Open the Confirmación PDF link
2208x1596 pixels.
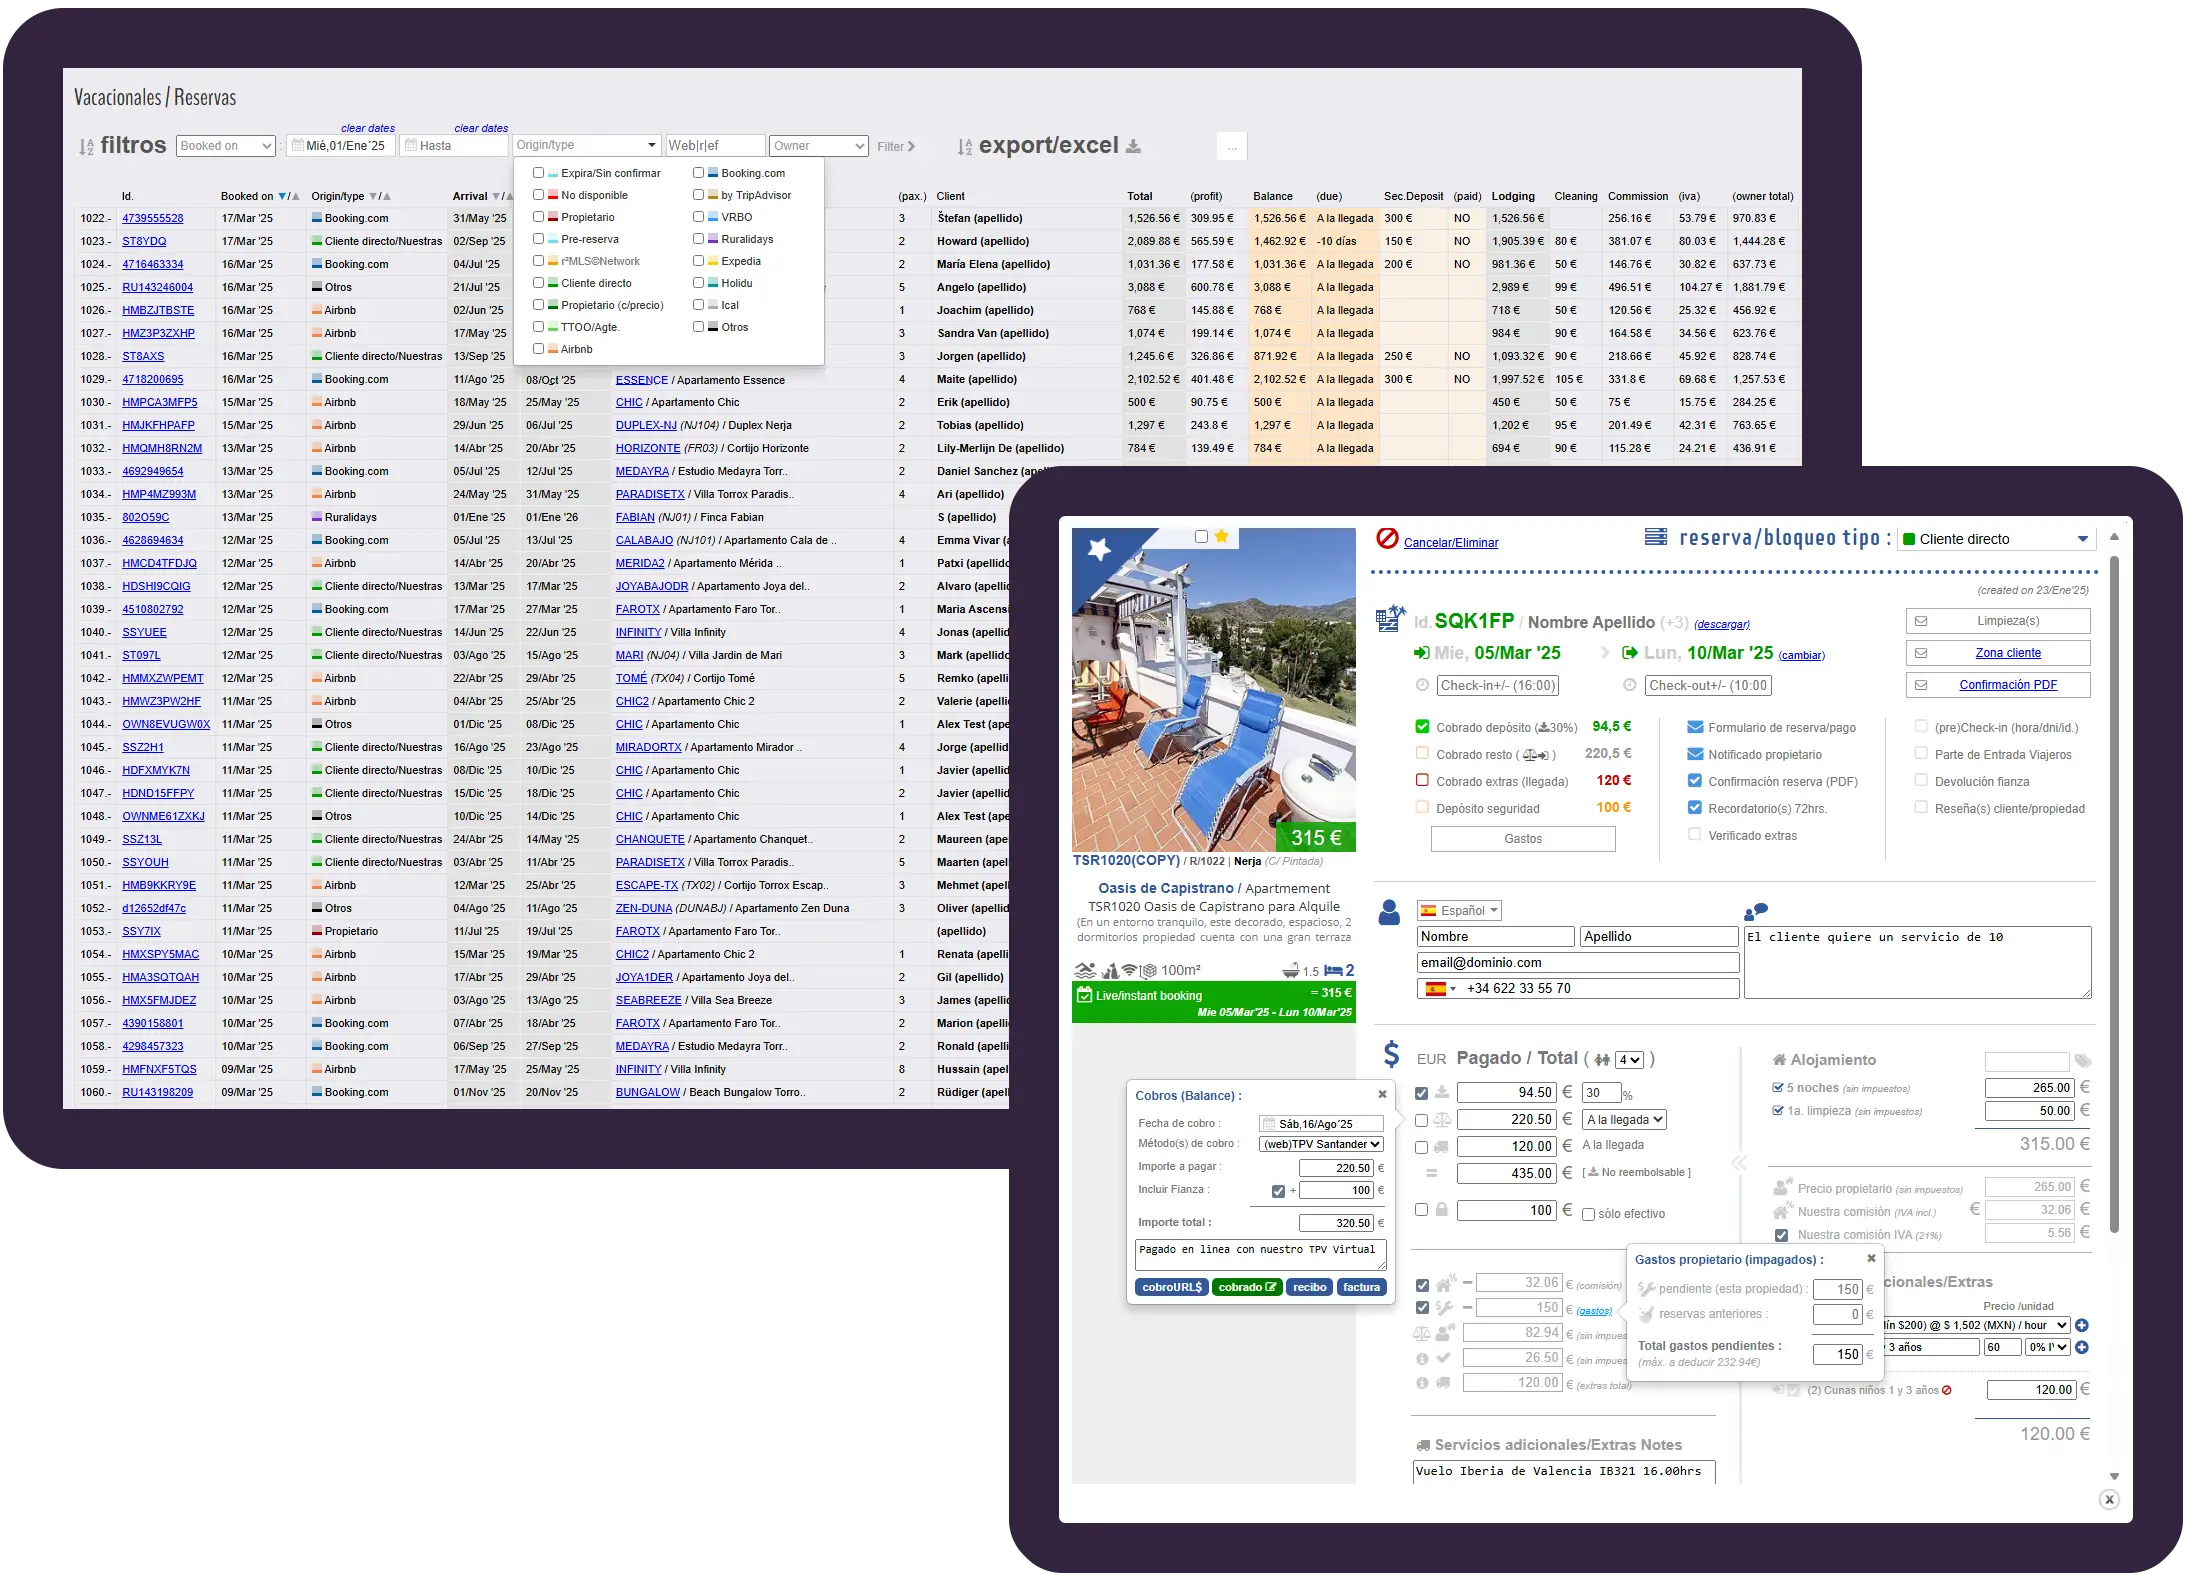[x=2007, y=685]
